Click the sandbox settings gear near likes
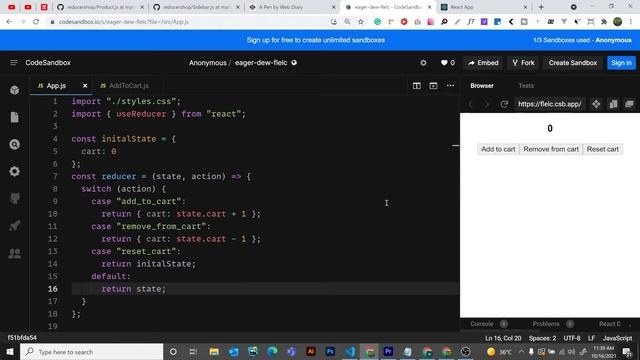The image size is (640, 360). (423, 63)
